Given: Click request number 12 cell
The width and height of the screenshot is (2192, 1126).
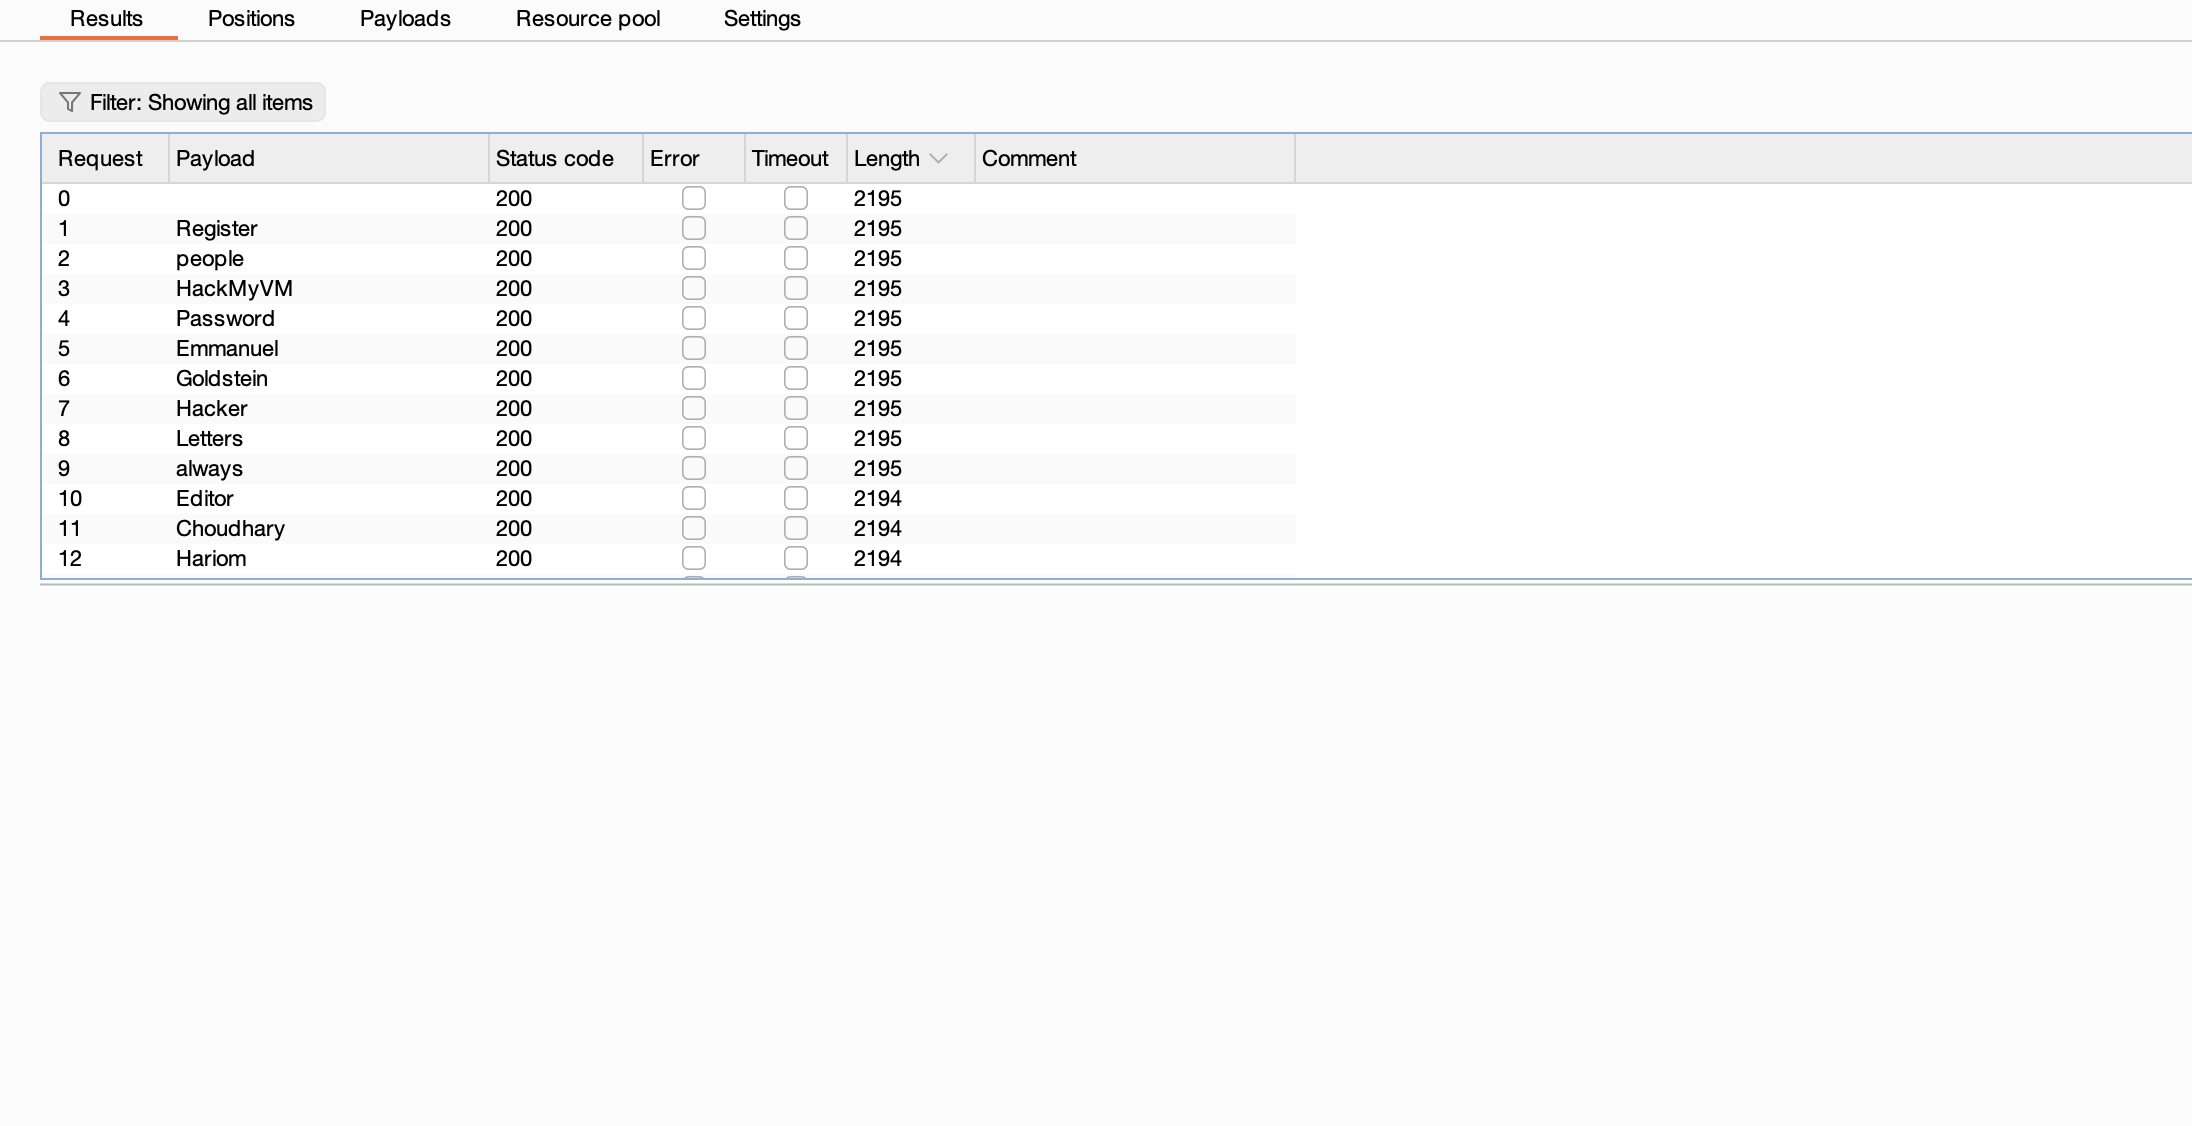Looking at the screenshot, I should tap(105, 558).
